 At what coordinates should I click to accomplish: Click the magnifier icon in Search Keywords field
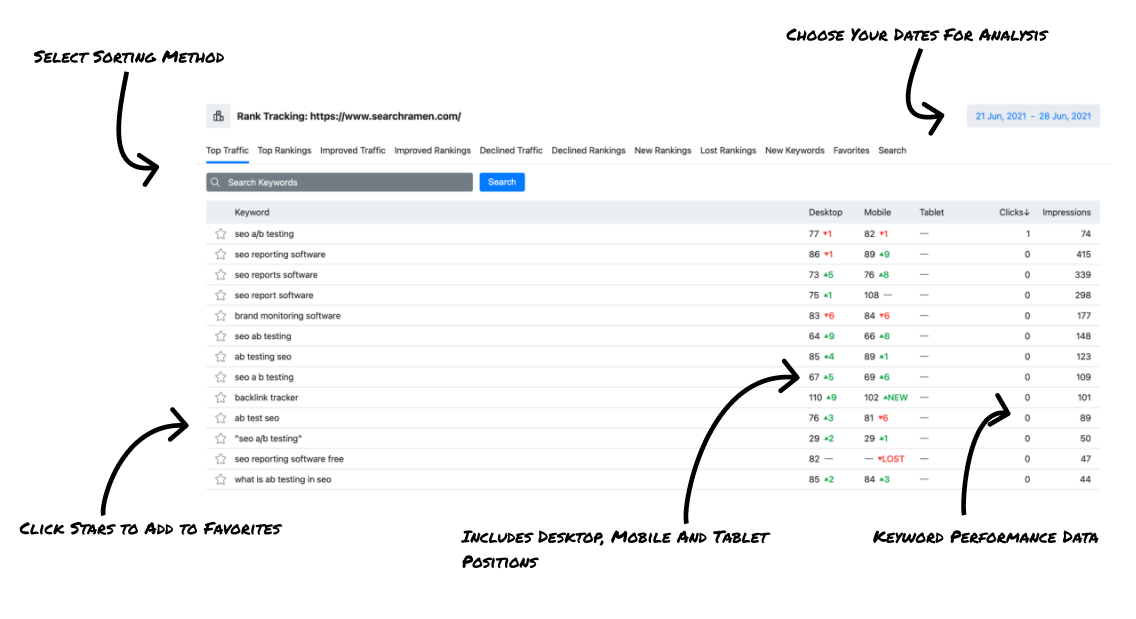[215, 183]
